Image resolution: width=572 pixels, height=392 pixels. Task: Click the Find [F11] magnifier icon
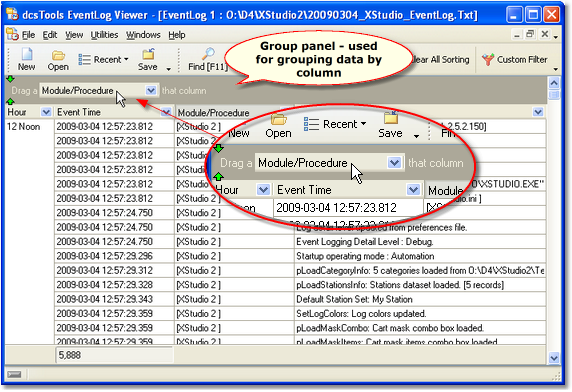click(208, 54)
